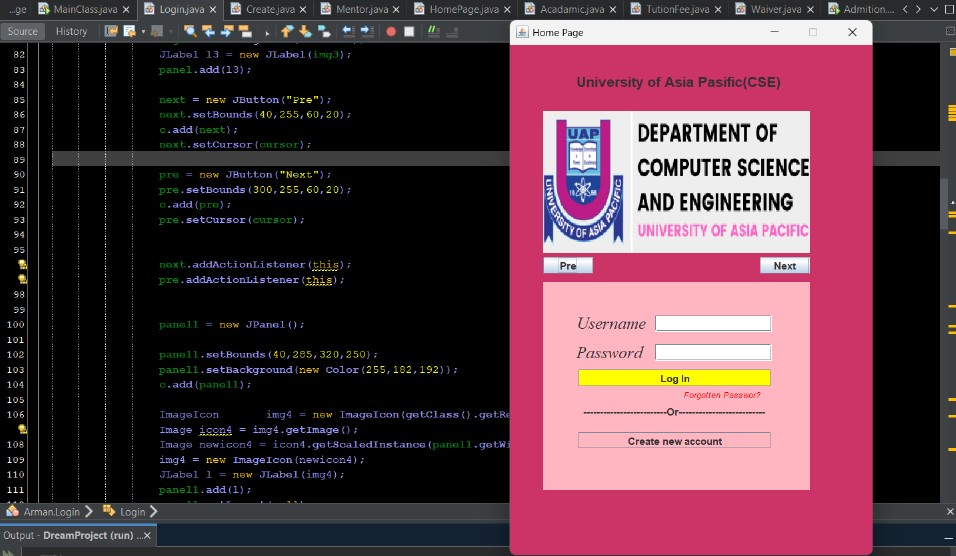Viewport: 956px width, 556px height.
Task: Click Find Previous Occurrence icon
Action: pos(209,31)
